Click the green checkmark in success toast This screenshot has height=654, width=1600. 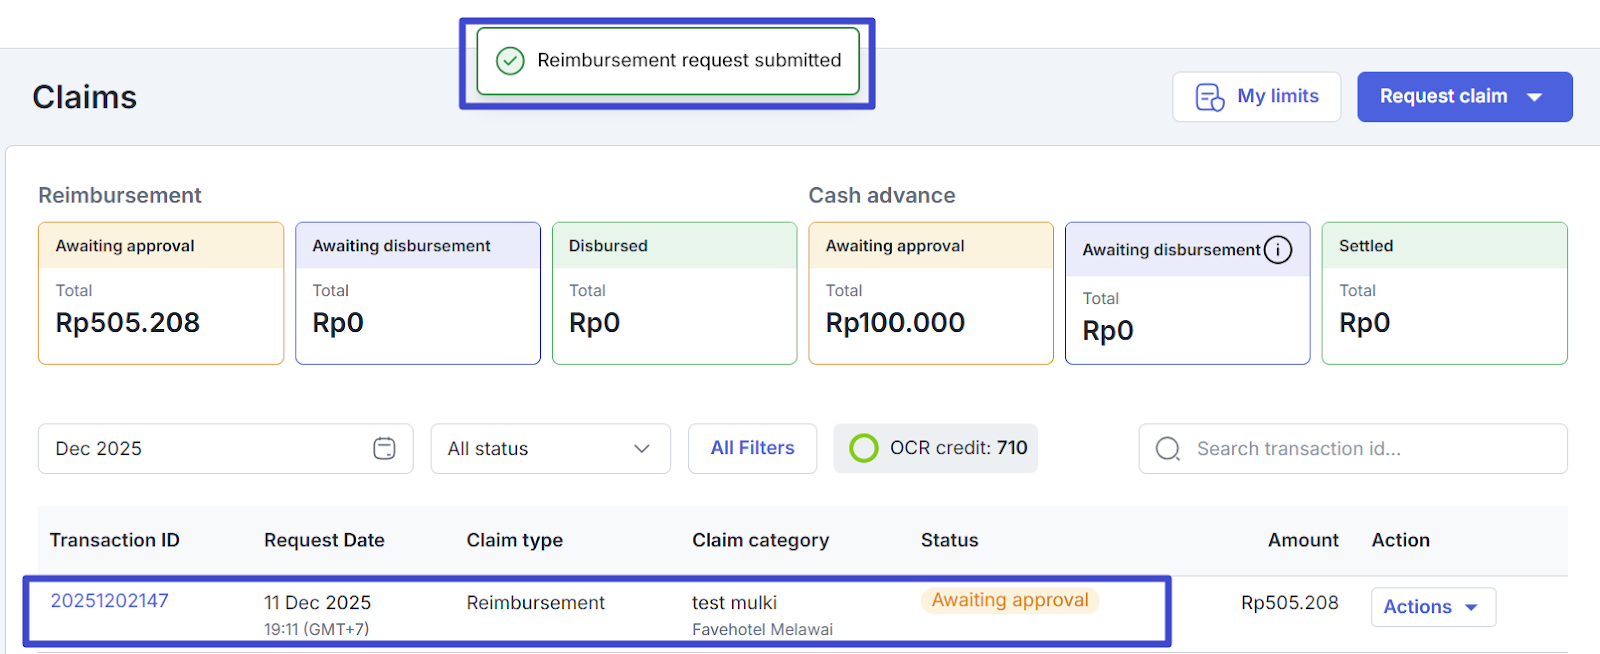[x=510, y=61]
